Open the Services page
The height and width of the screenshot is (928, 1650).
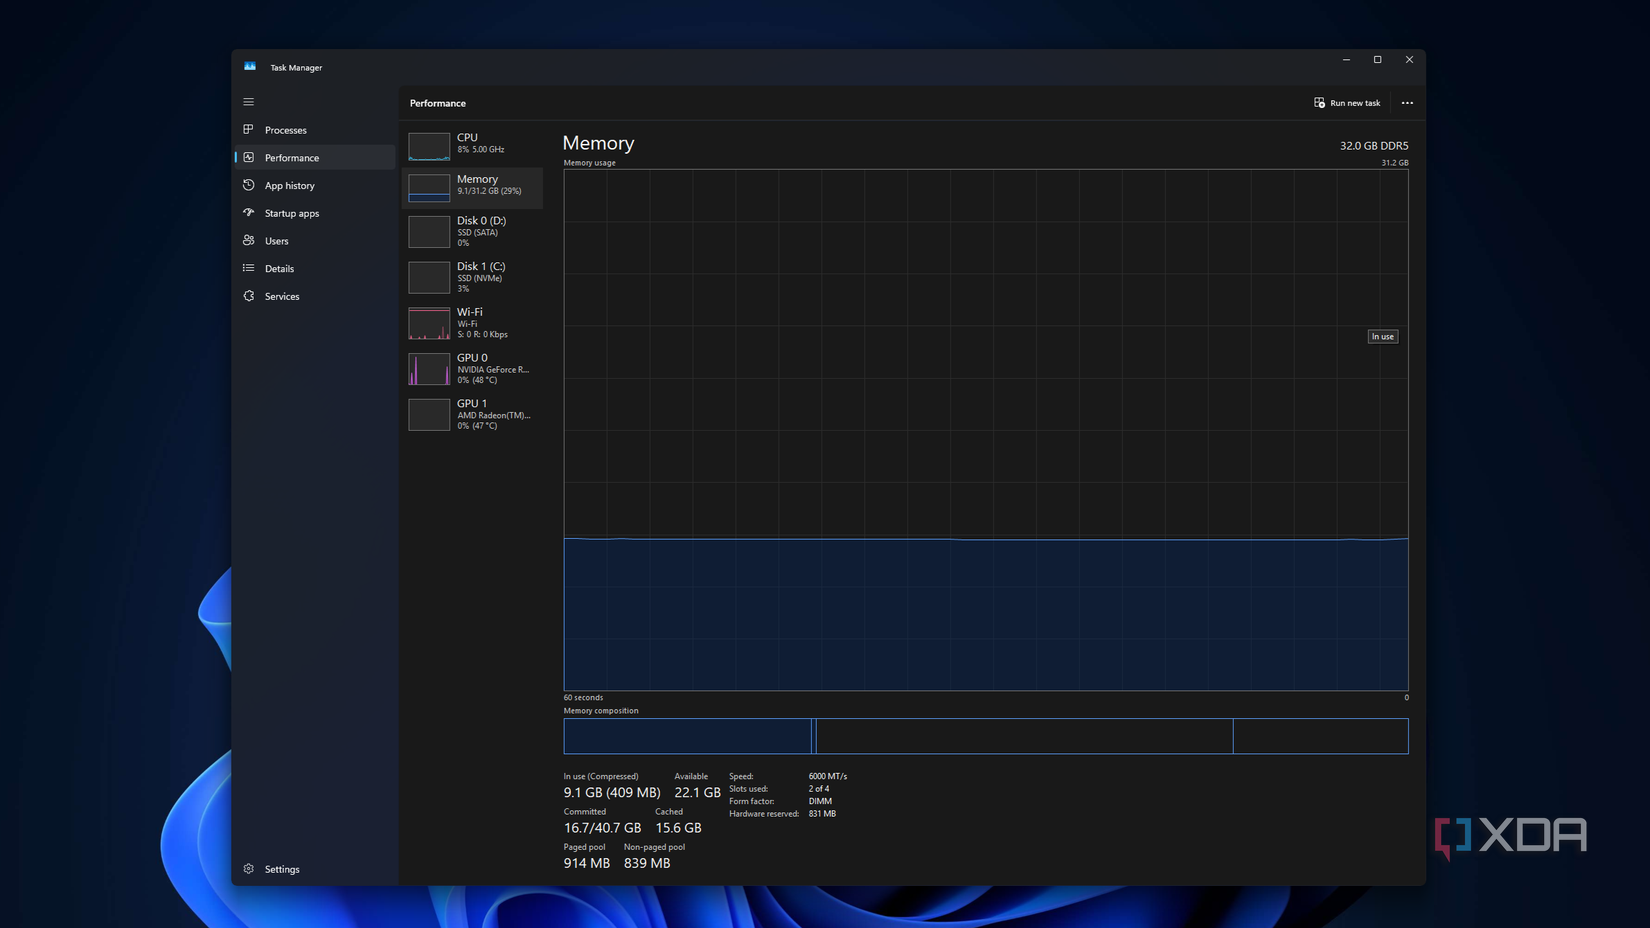(x=282, y=297)
